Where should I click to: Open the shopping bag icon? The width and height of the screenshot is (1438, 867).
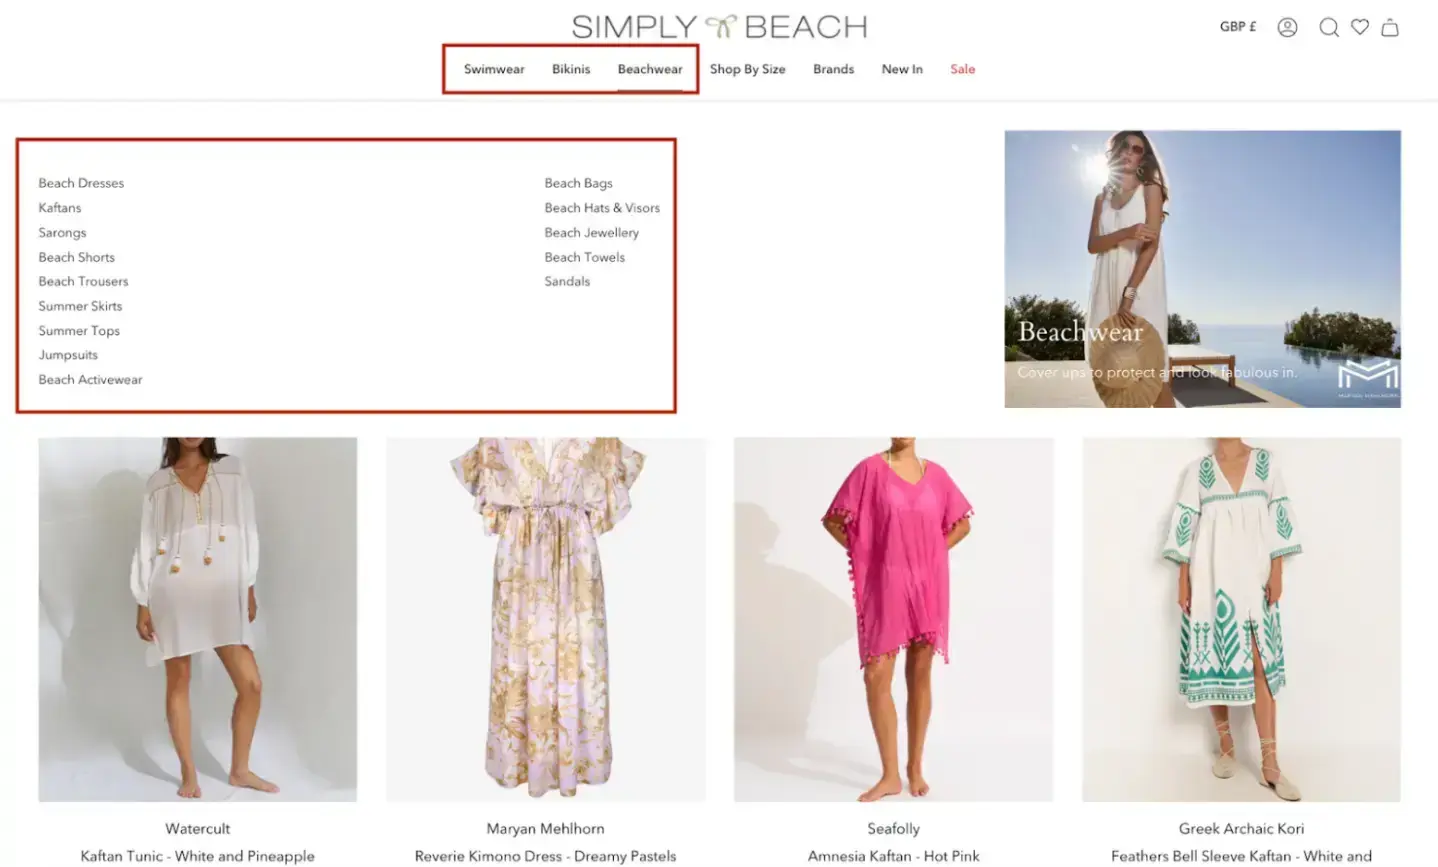pyautogui.click(x=1390, y=27)
